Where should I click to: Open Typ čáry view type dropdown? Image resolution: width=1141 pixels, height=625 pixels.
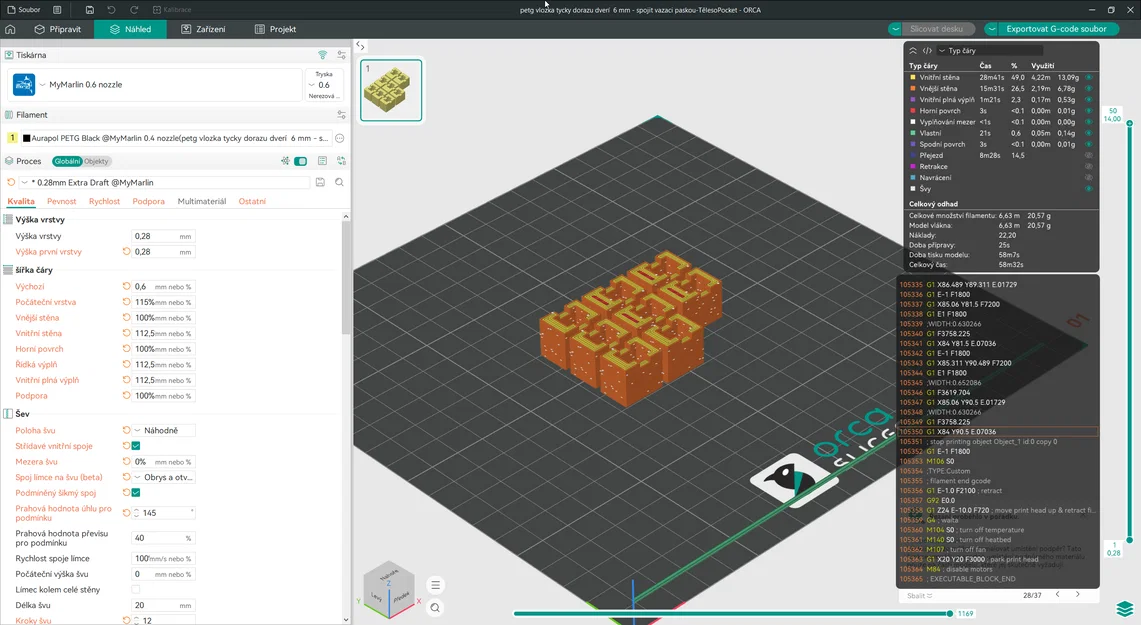[990, 51]
